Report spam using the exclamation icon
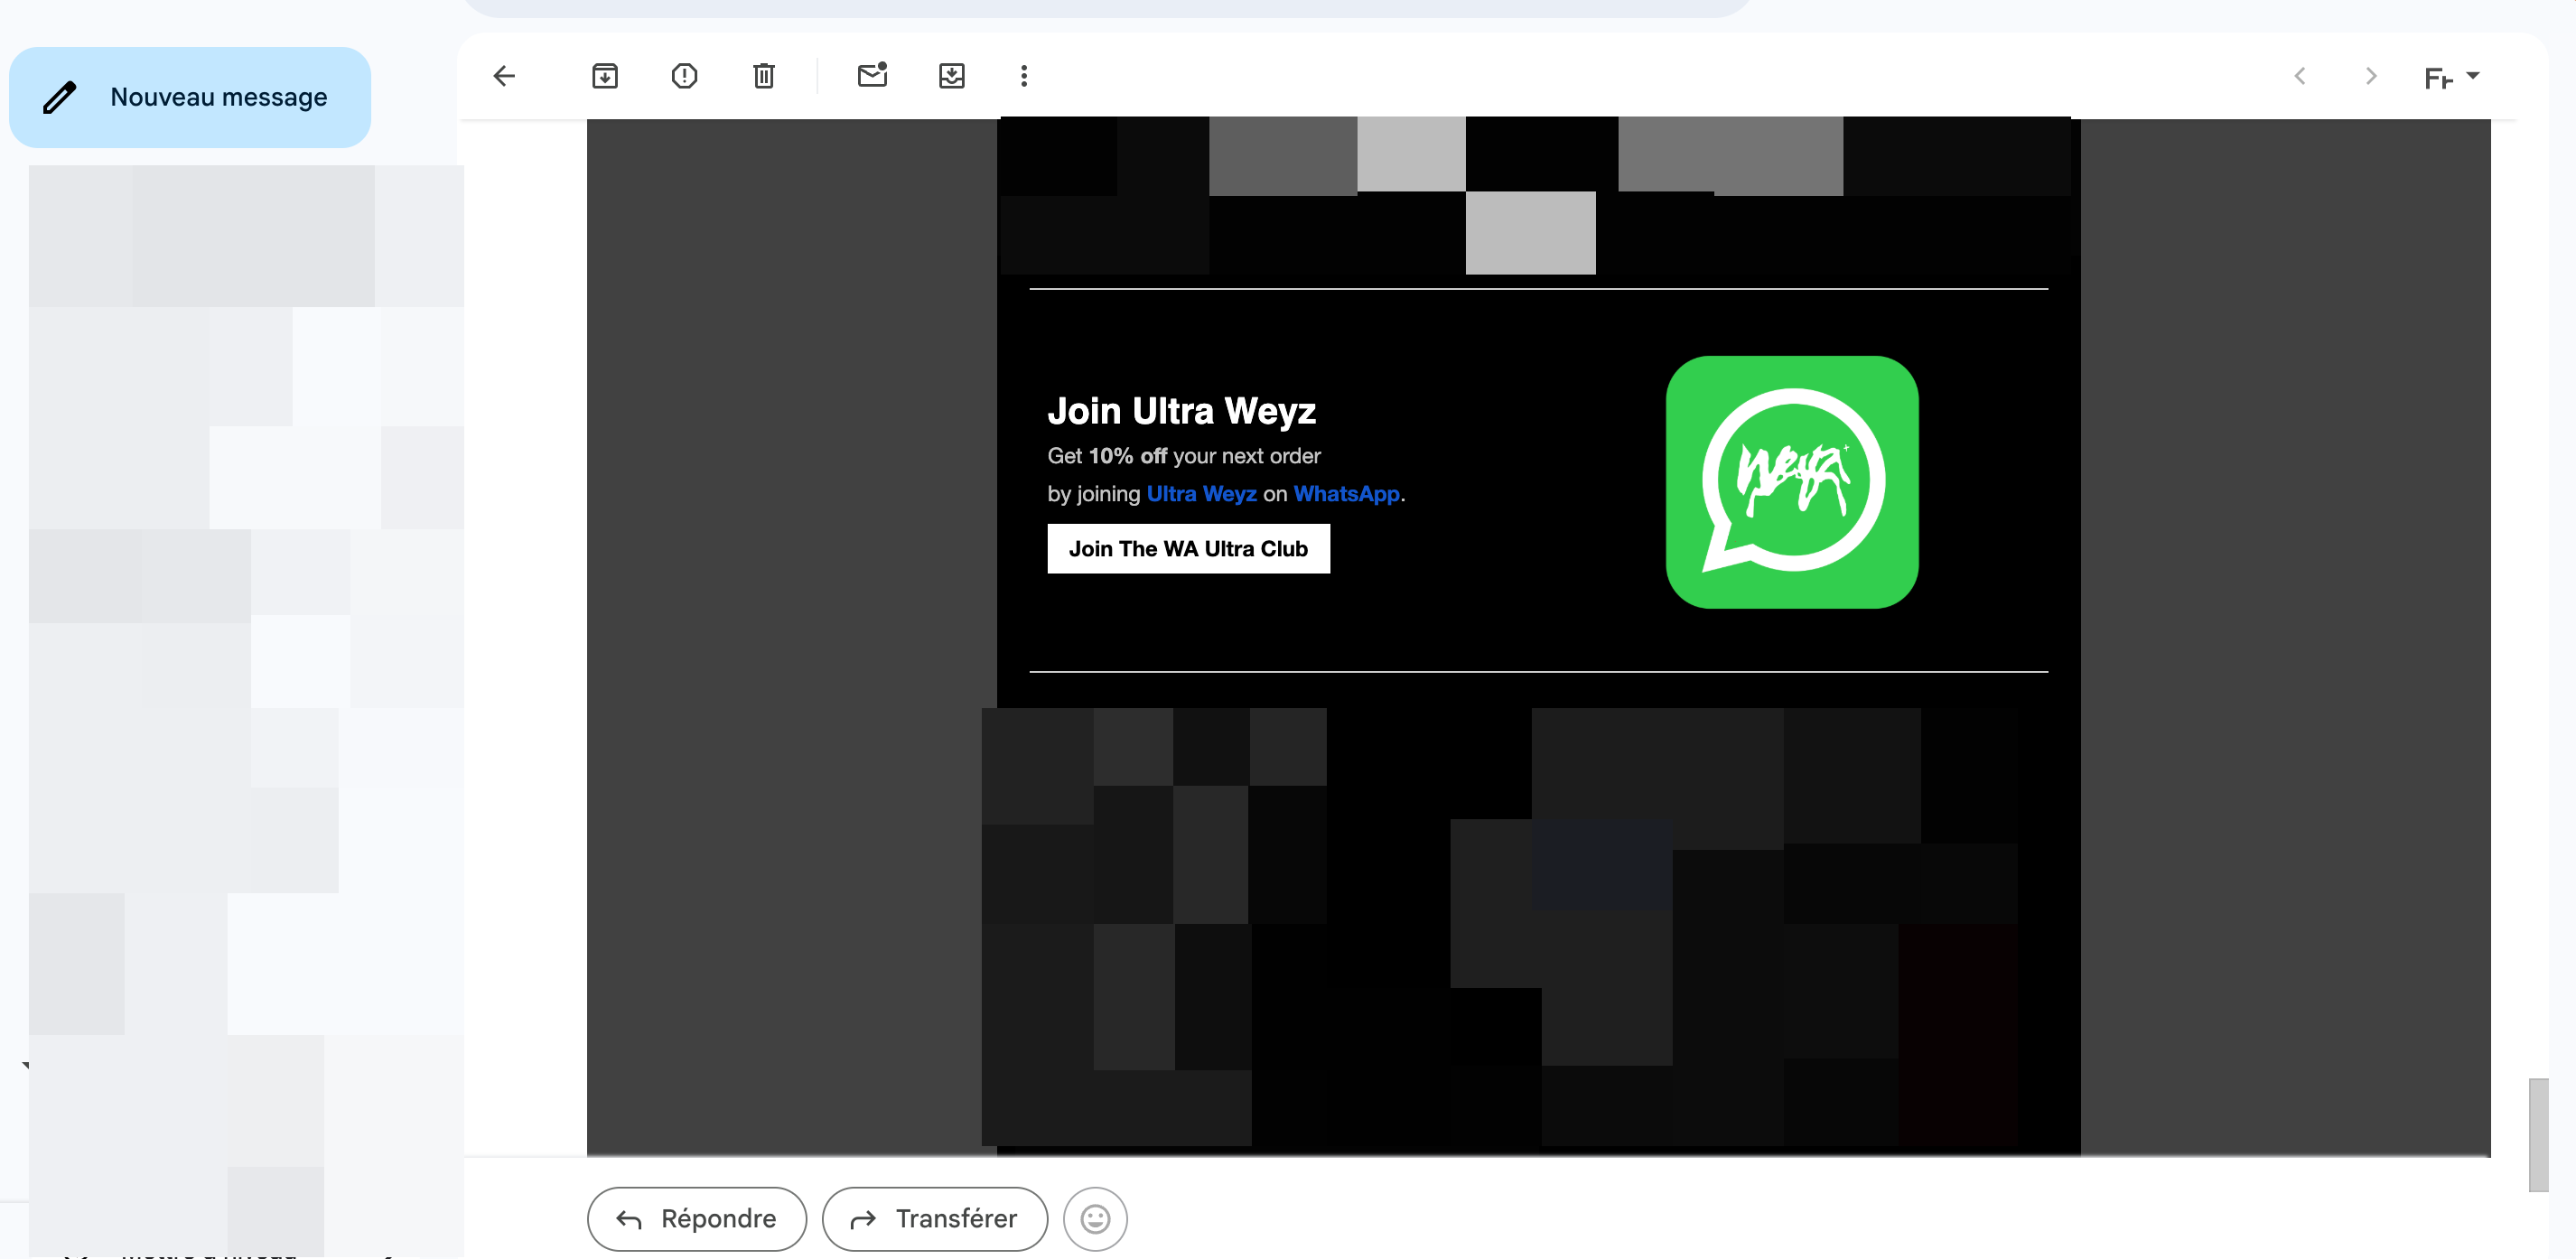Image resolution: width=2576 pixels, height=1259 pixels. (684, 76)
